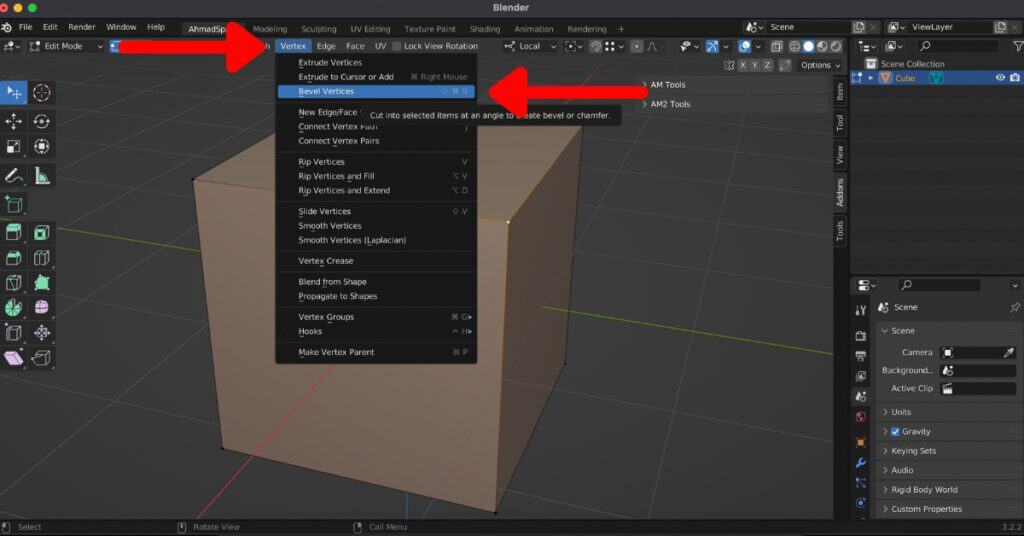Activate the Measure tool
The height and width of the screenshot is (536, 1024).
pyautogui.click(x=42, y=176)
